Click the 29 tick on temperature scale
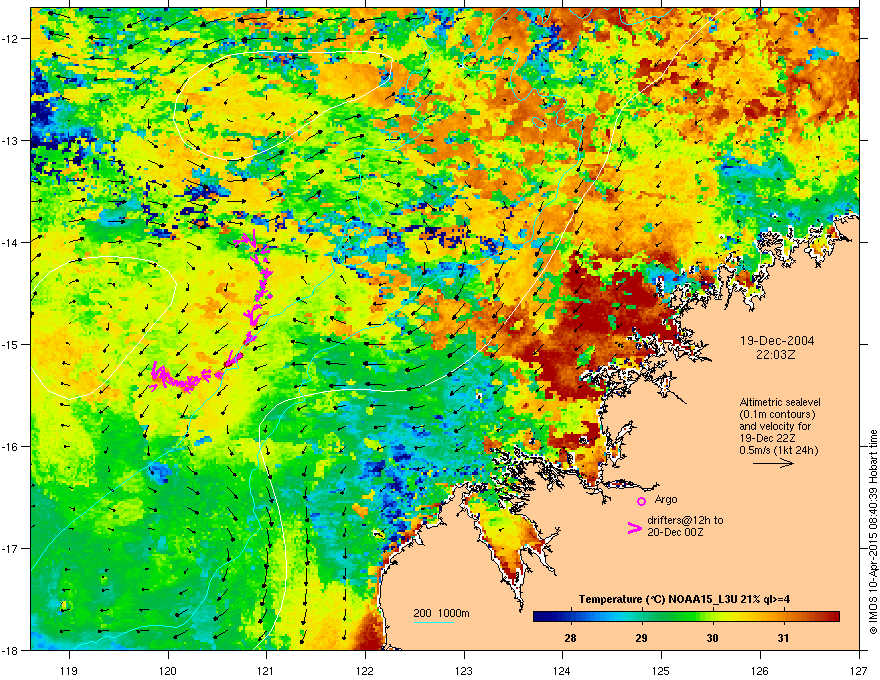The image size is (880, 680). click(x=641, y=638)
